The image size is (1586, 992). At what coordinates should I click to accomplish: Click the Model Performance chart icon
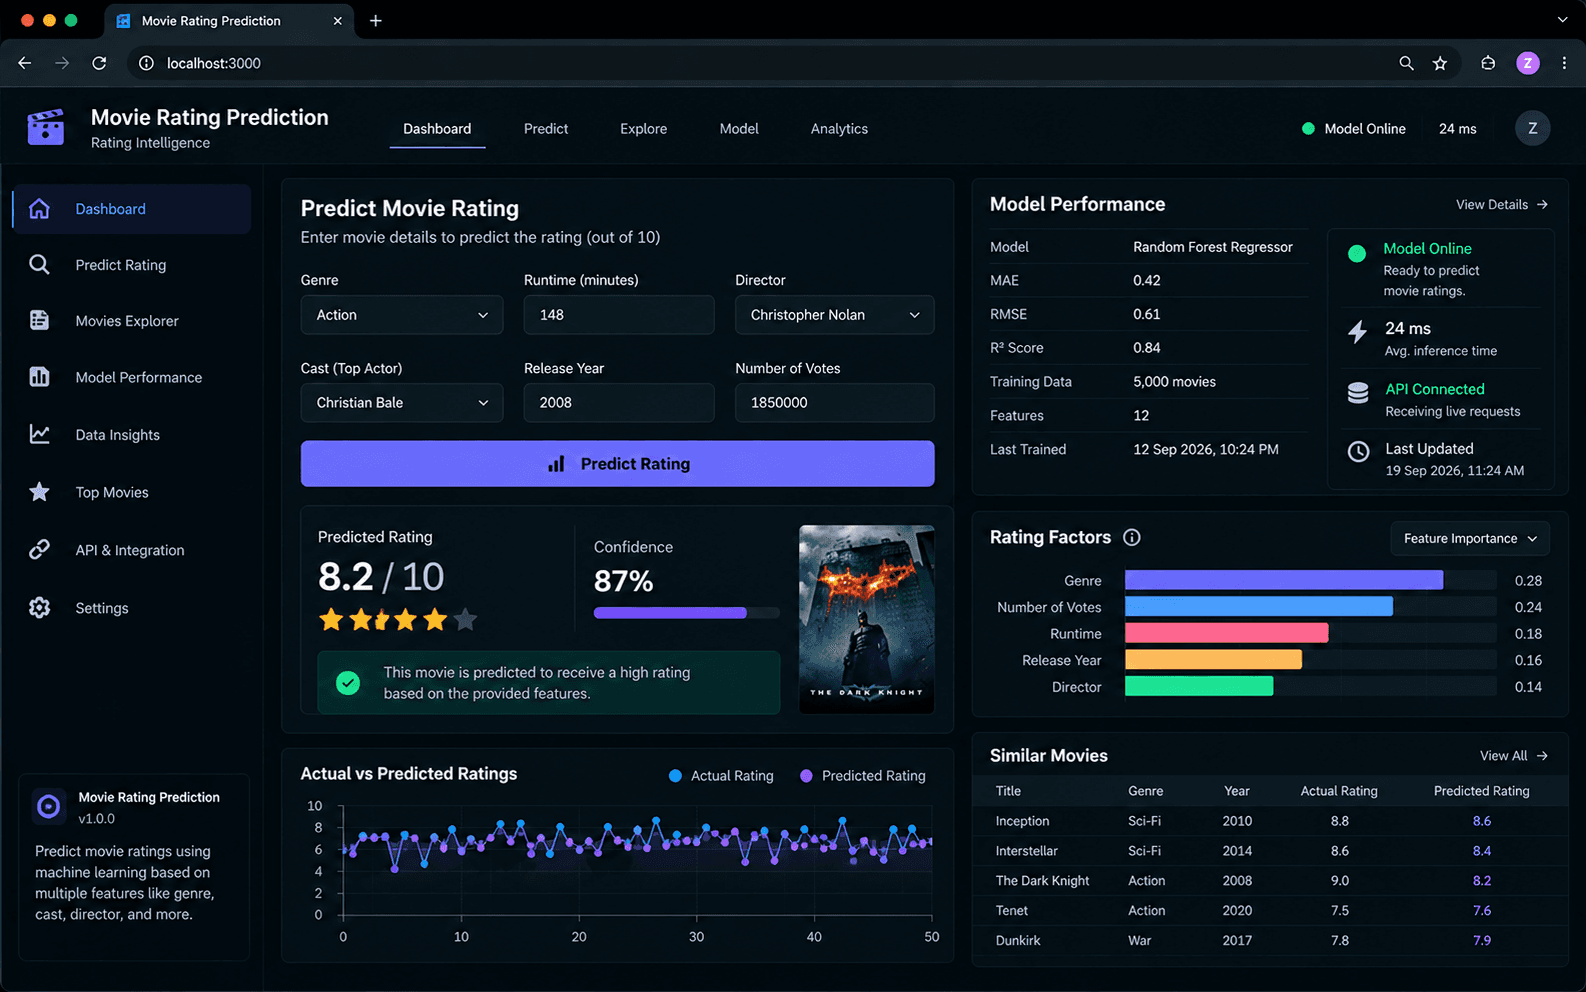(39, 377)
